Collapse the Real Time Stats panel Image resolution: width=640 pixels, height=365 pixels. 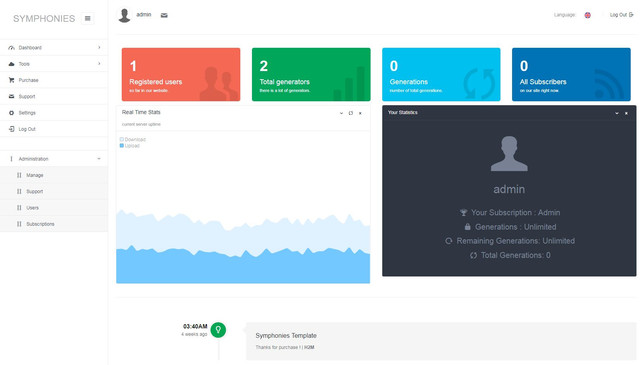point(341,113)
